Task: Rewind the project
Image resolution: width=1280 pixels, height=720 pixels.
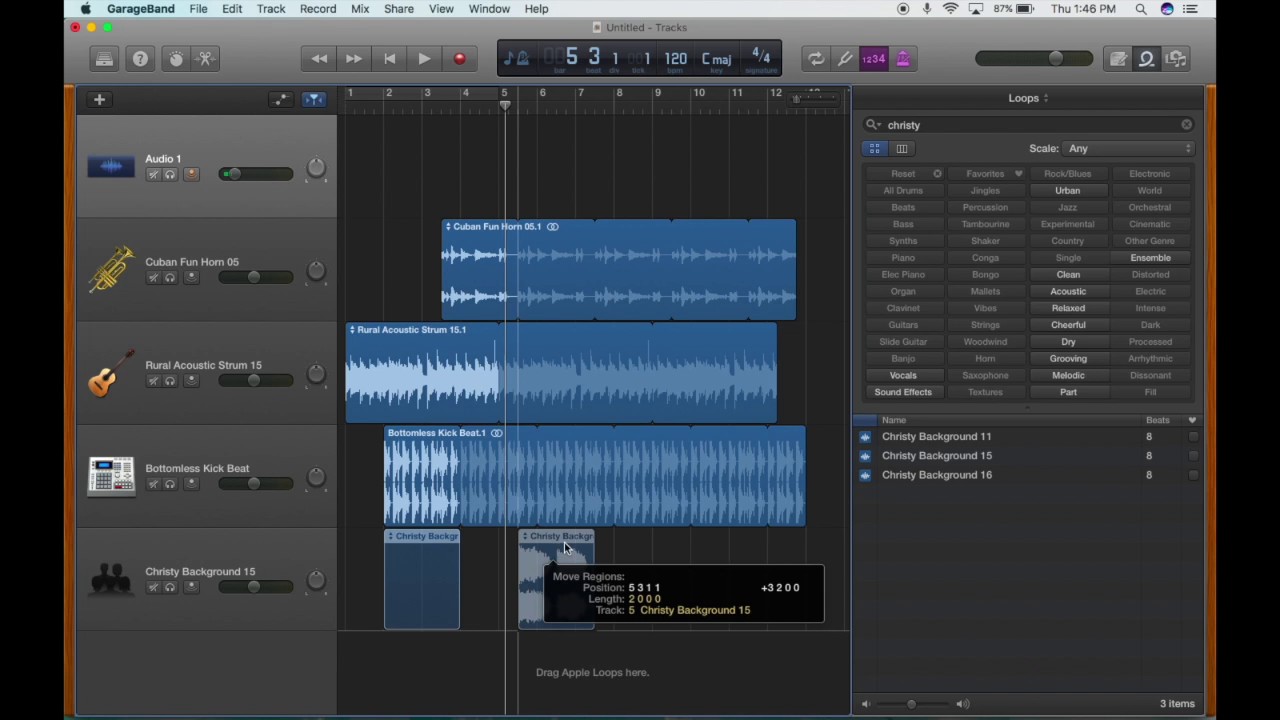Action: pyautogui.click(x=319, y=59)
